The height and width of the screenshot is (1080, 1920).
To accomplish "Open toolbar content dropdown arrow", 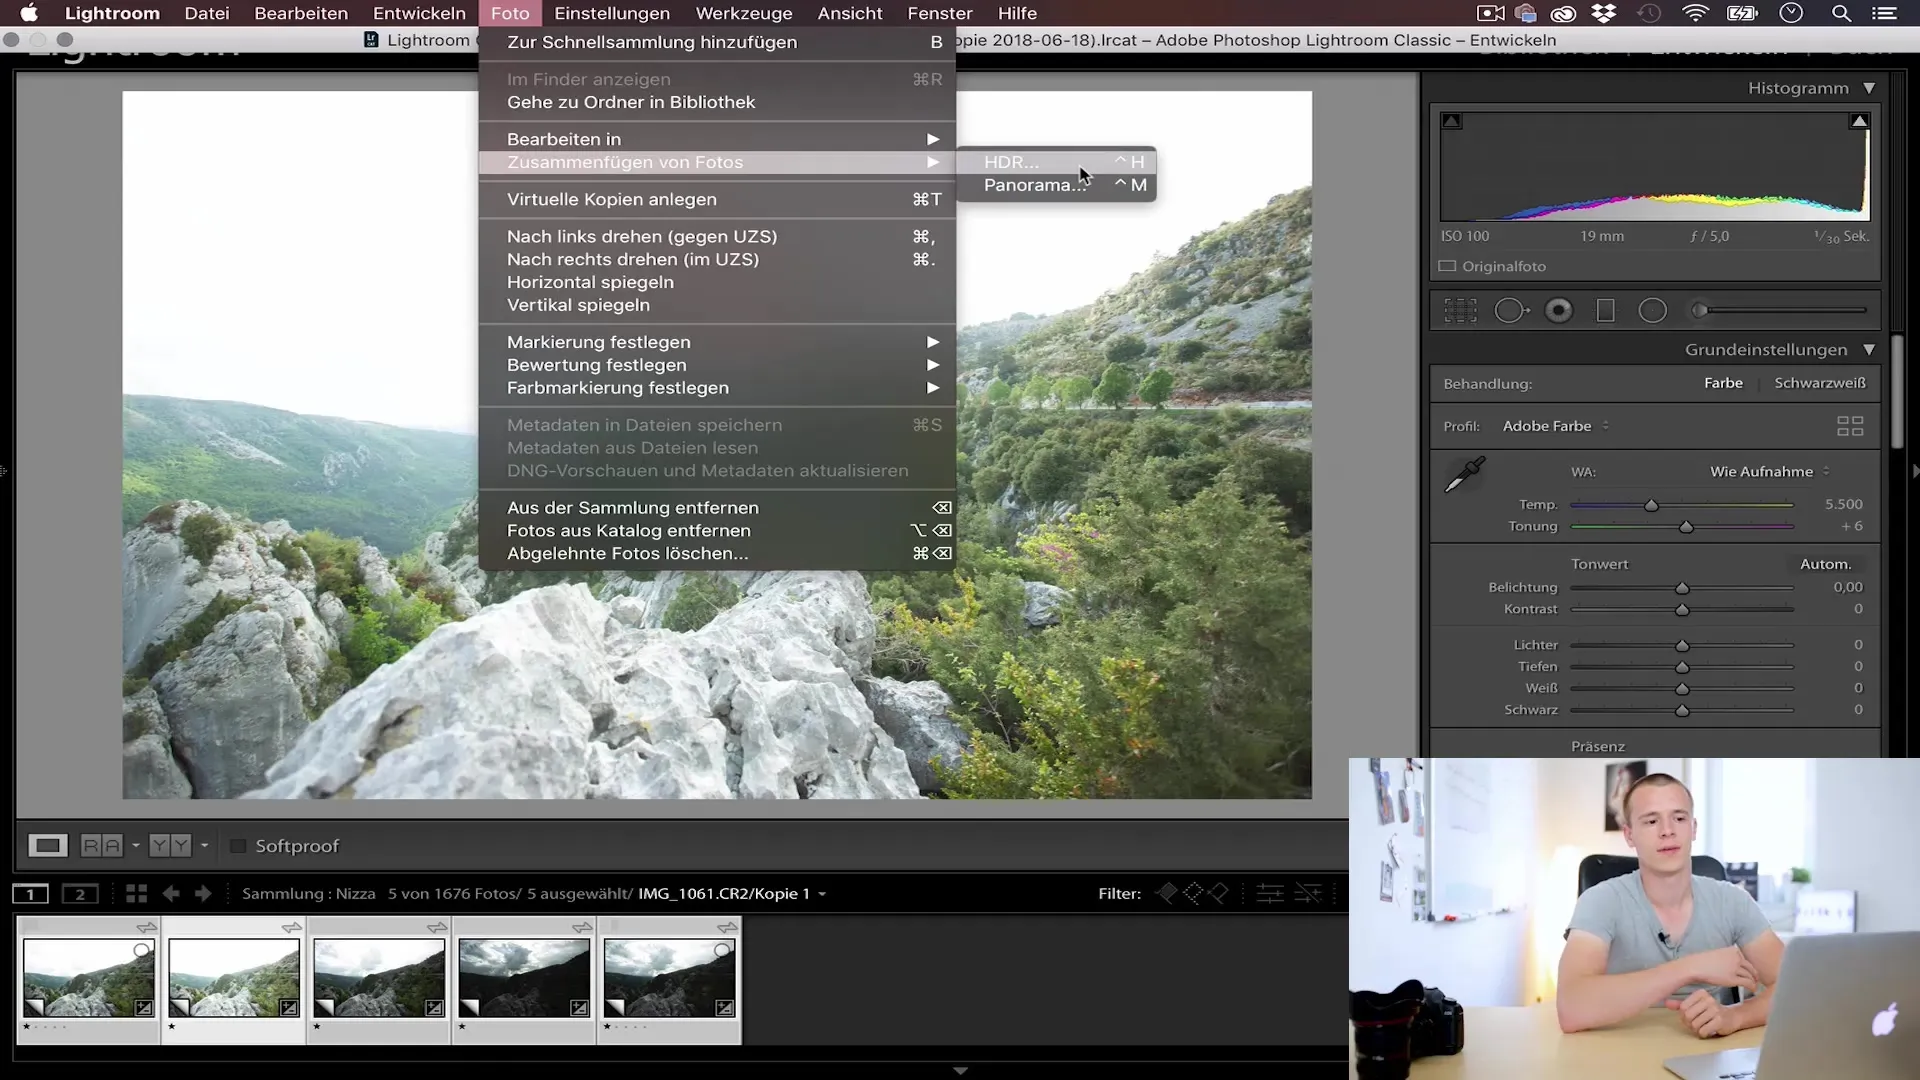I will 204,846.
